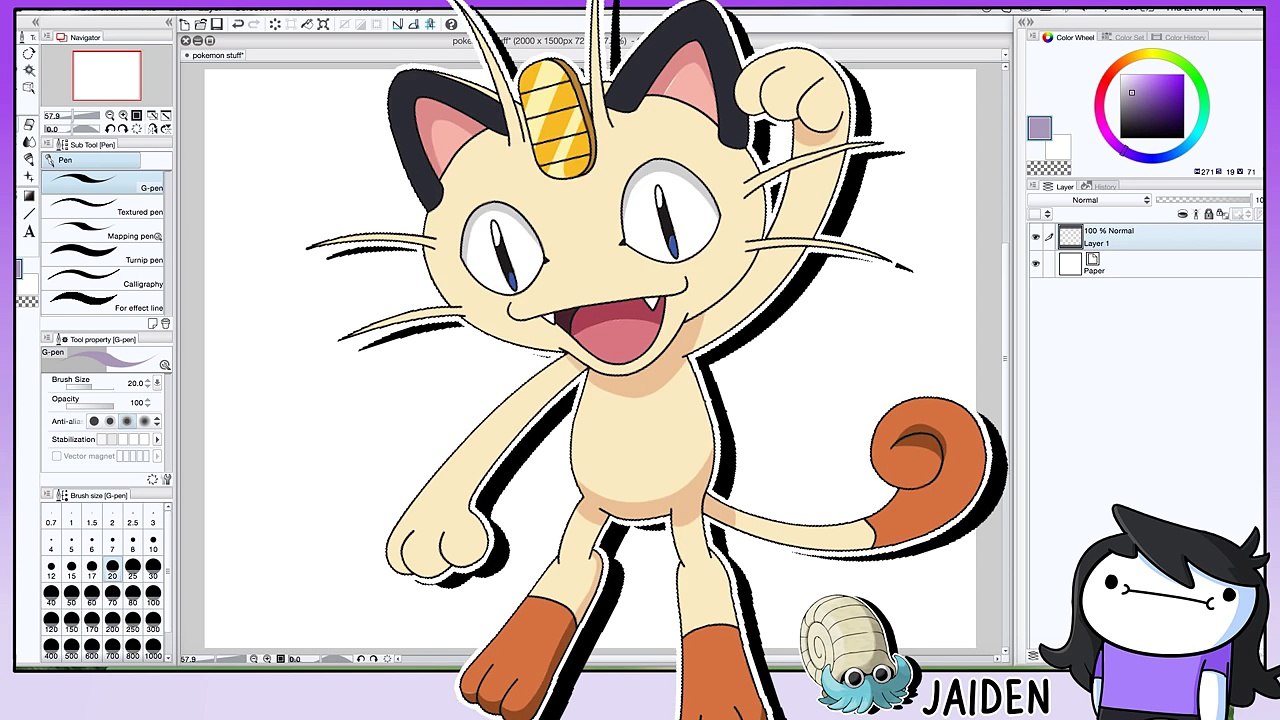Open sub tool detail wrench in Tool property
Screen dimensions: 1280x720
point(166,479)
